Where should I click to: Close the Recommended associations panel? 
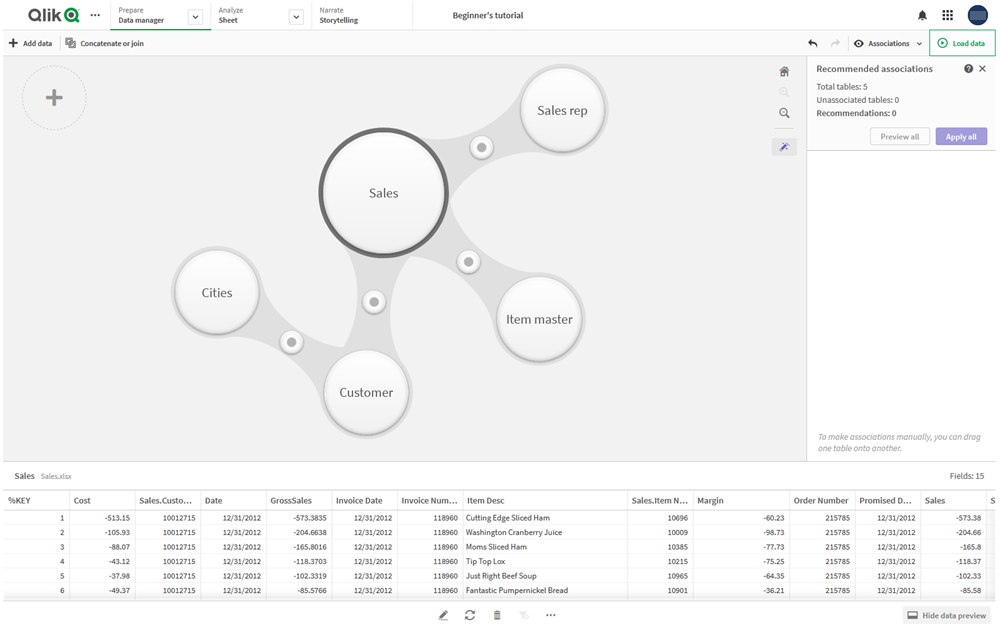tap(983, 69)
